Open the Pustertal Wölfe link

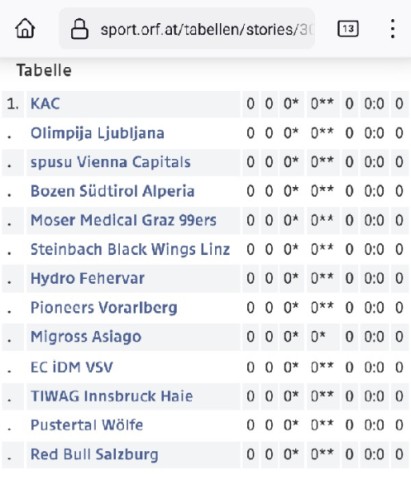(x=87, y=425)
